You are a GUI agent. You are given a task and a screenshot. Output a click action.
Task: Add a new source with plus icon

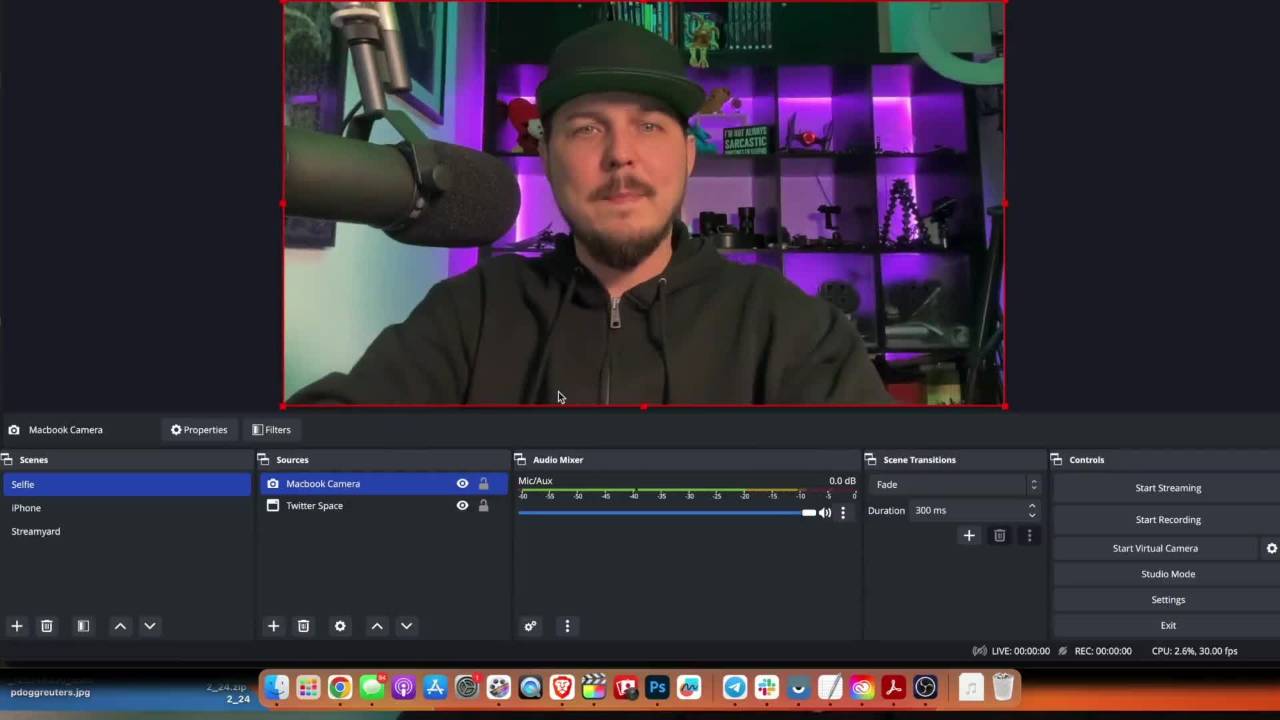(x=273, y=626)
